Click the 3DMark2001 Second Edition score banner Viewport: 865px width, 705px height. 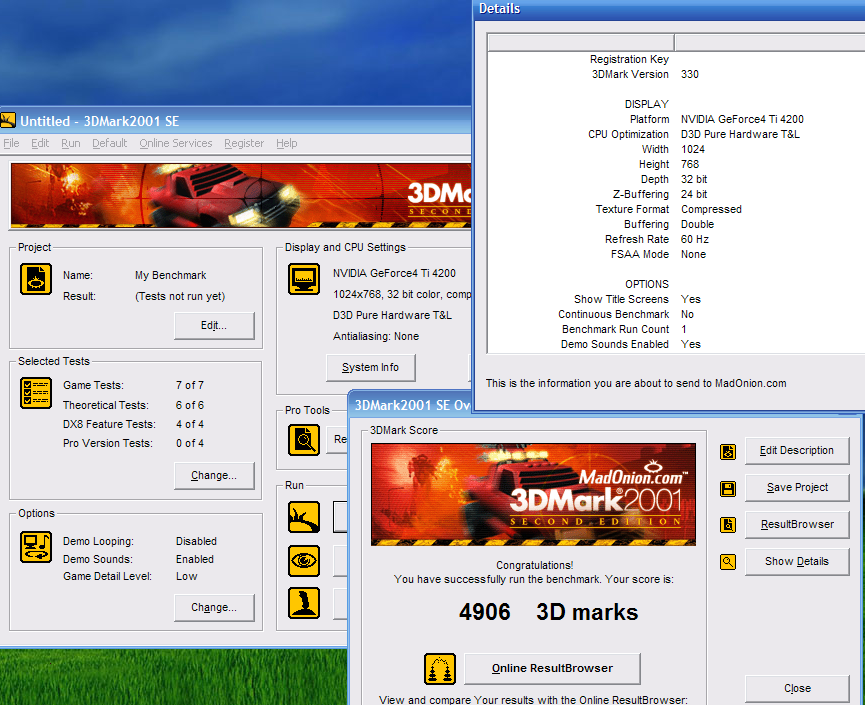coord(533,494)
